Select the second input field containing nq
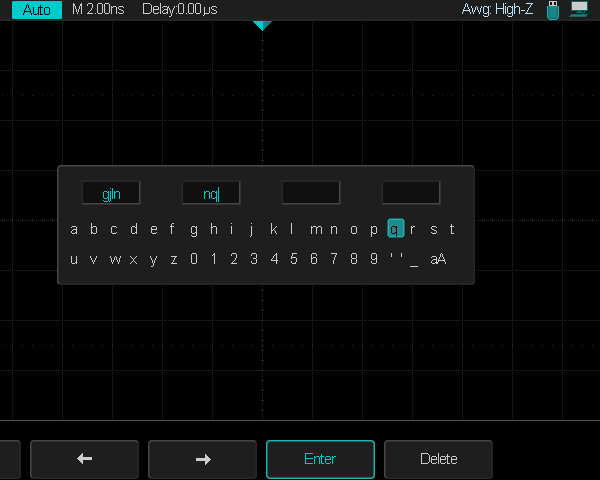The image size is (600, 480). 211,193
